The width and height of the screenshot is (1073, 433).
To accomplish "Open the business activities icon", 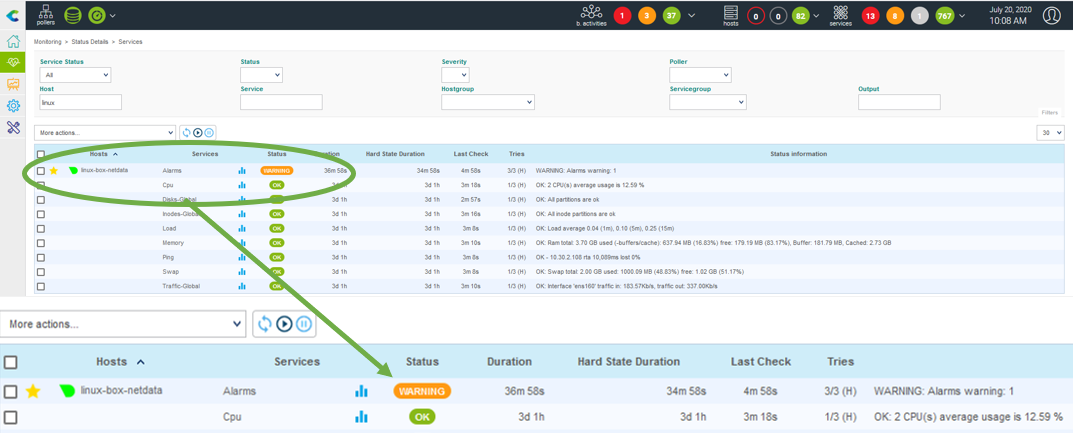I will point(591,15).
